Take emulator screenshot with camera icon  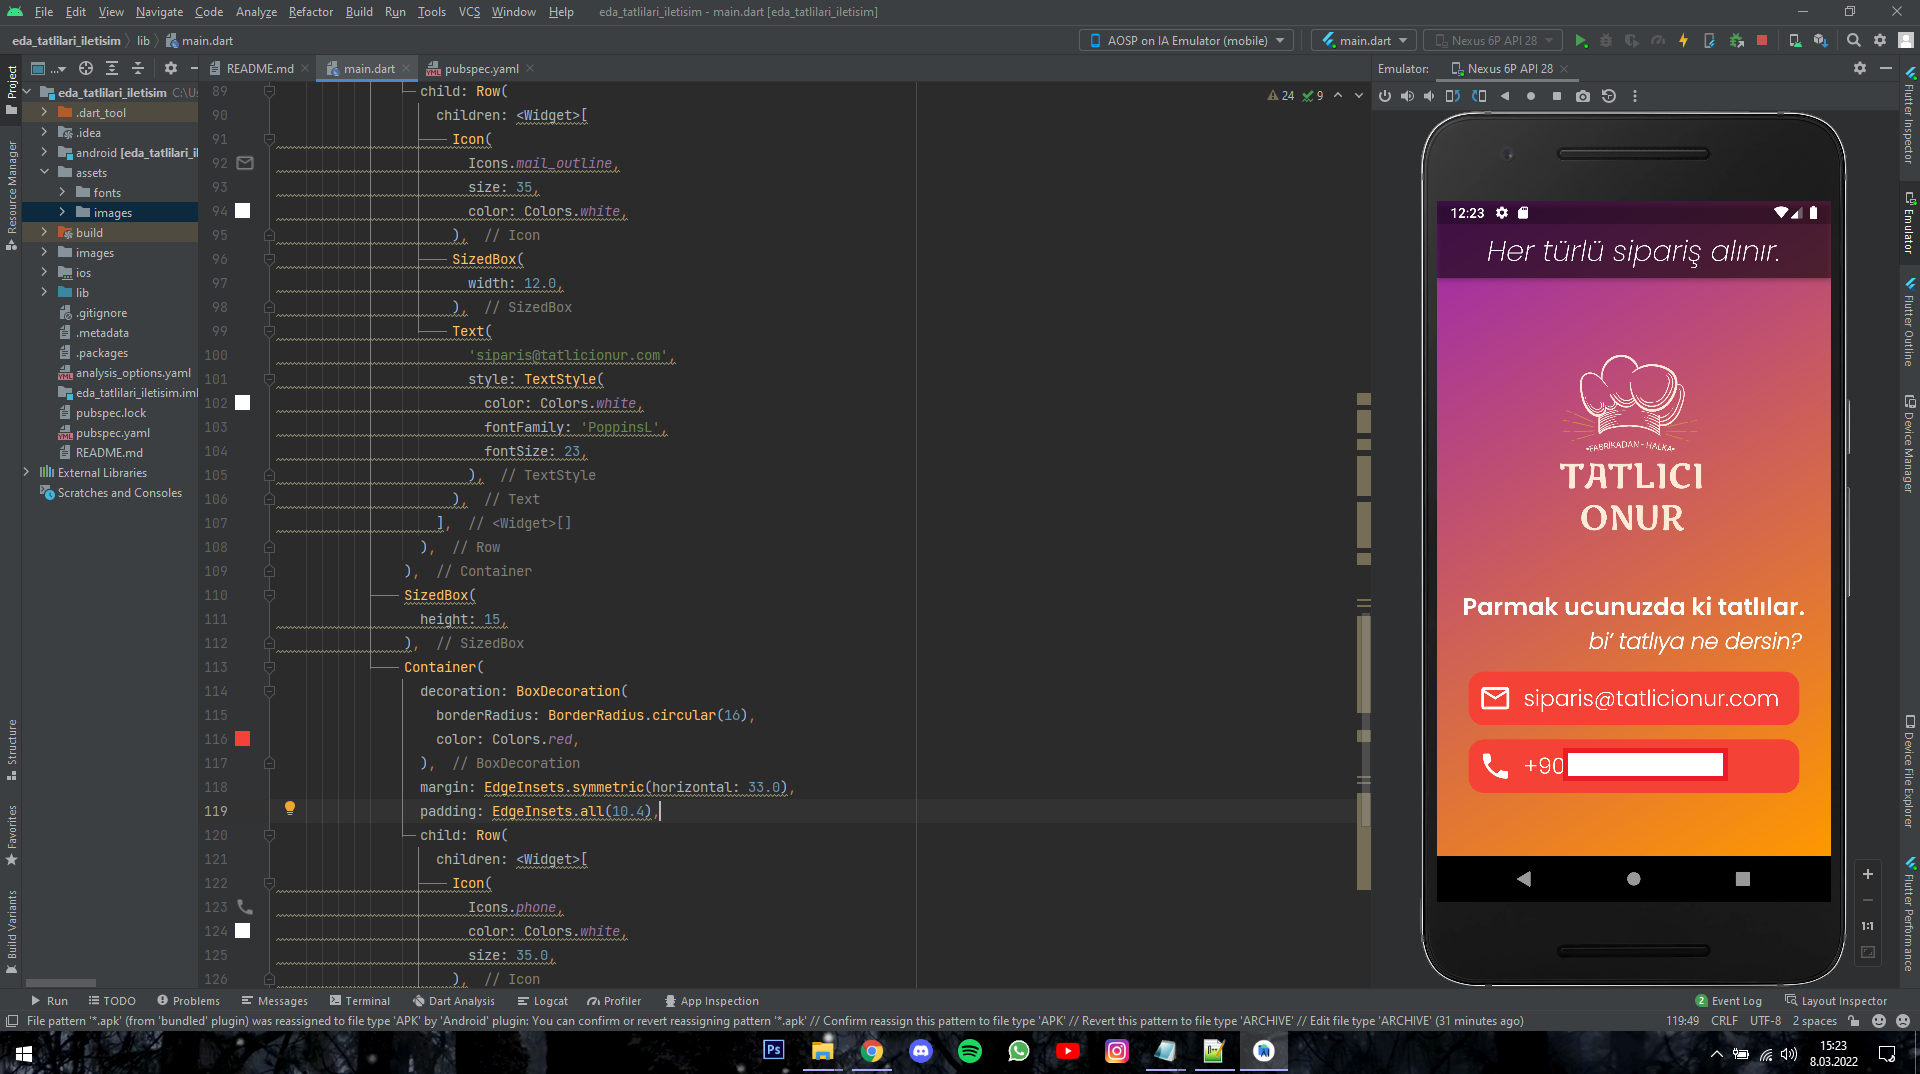[1583, 96]
